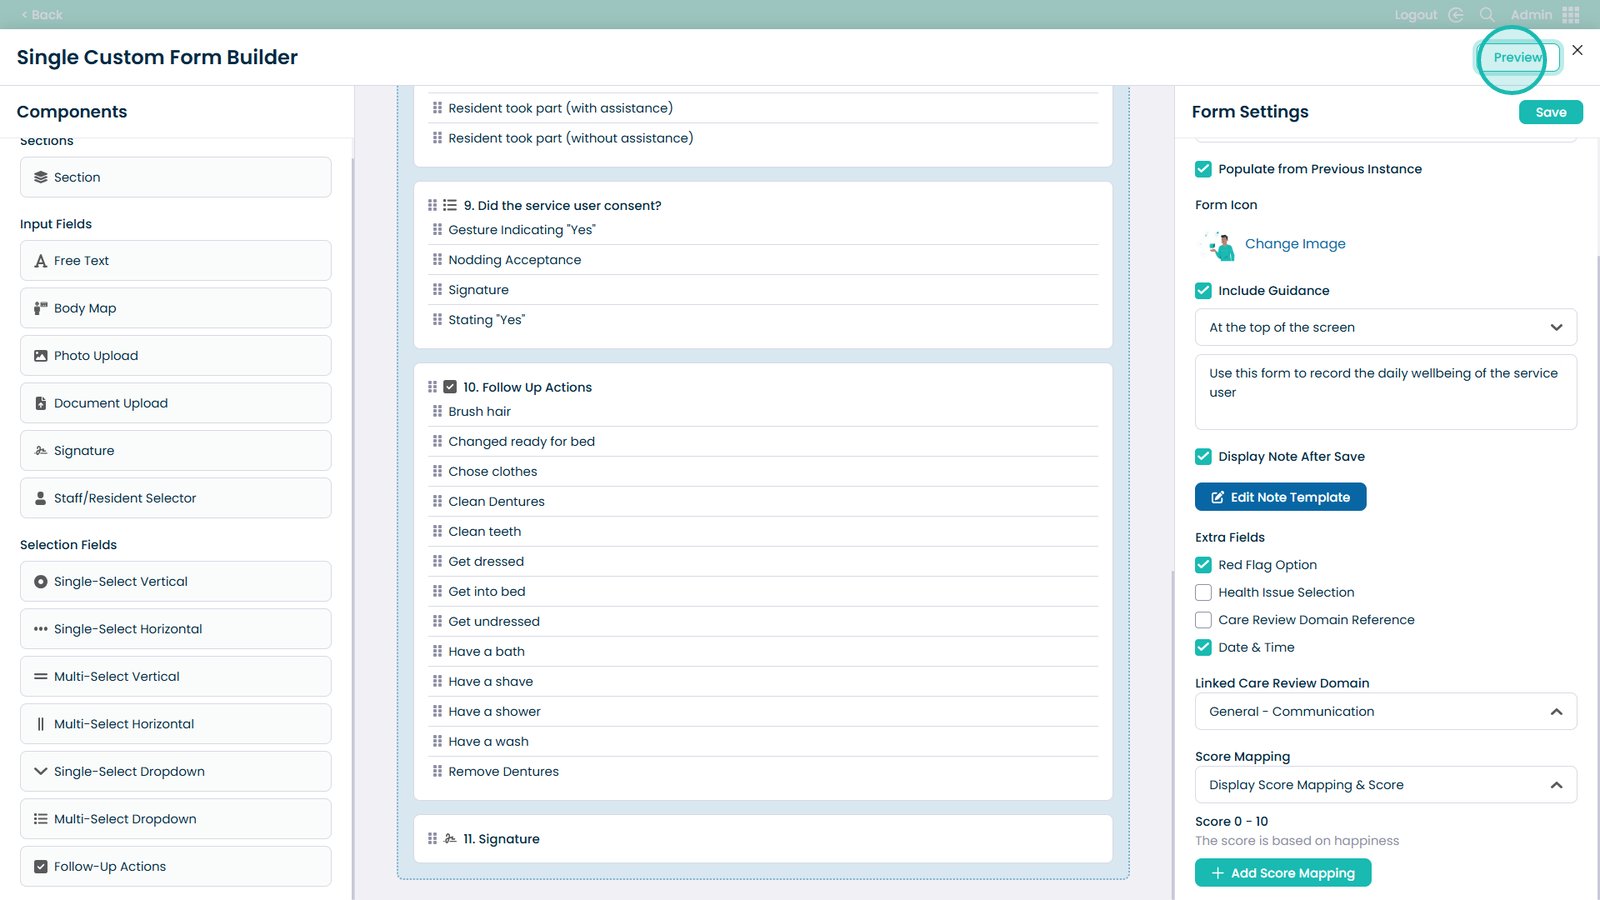The width and height of the screenshot is (1600, 900).
Task: Toggle Display Note After Save checkbox
Action: click(x=1203, y=457)
